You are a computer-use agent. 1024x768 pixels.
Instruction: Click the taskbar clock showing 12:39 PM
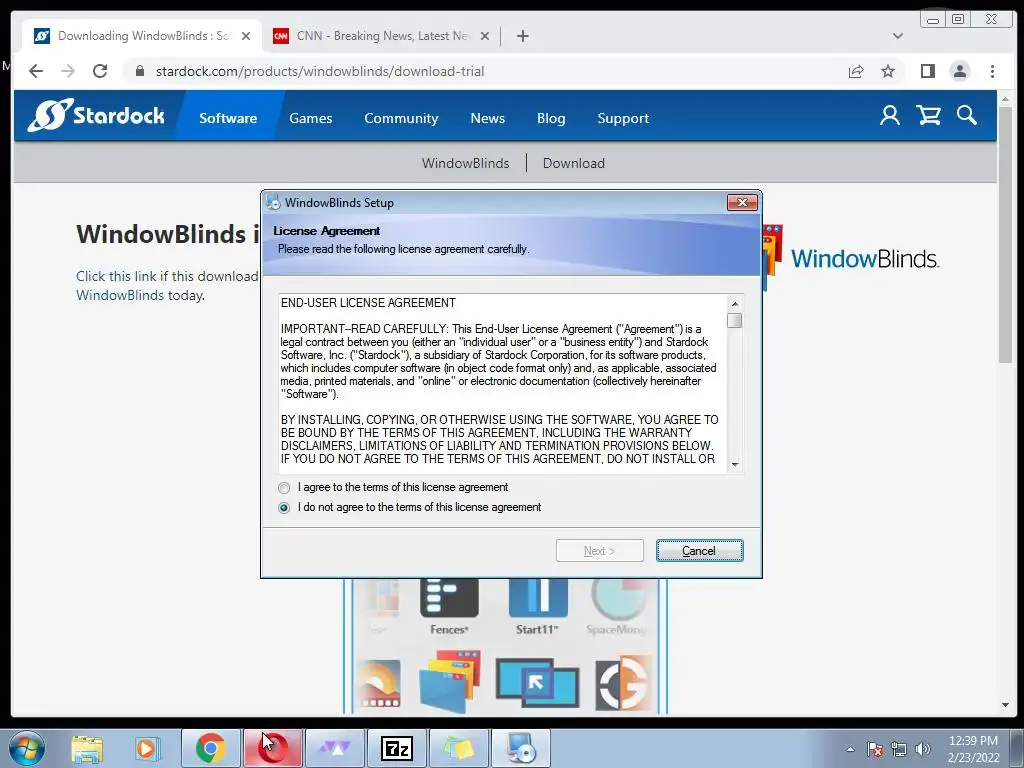pos(973,749)
